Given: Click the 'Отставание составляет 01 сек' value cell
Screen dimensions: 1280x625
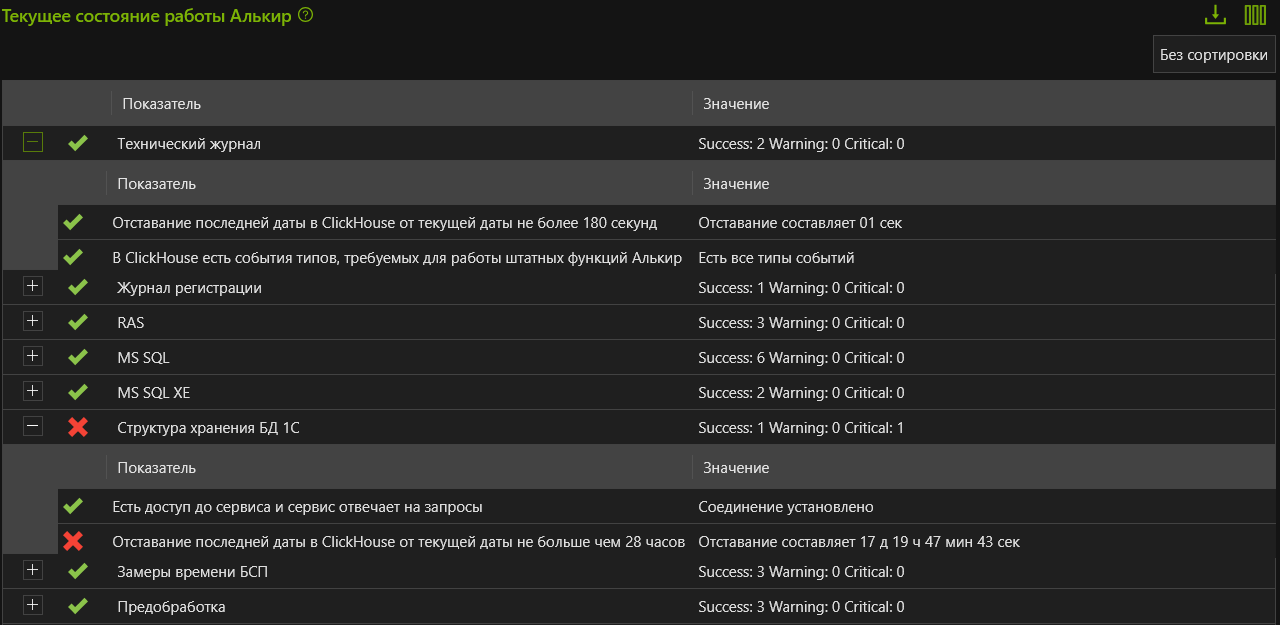Looking at the screenshot, I should (800, 223).
